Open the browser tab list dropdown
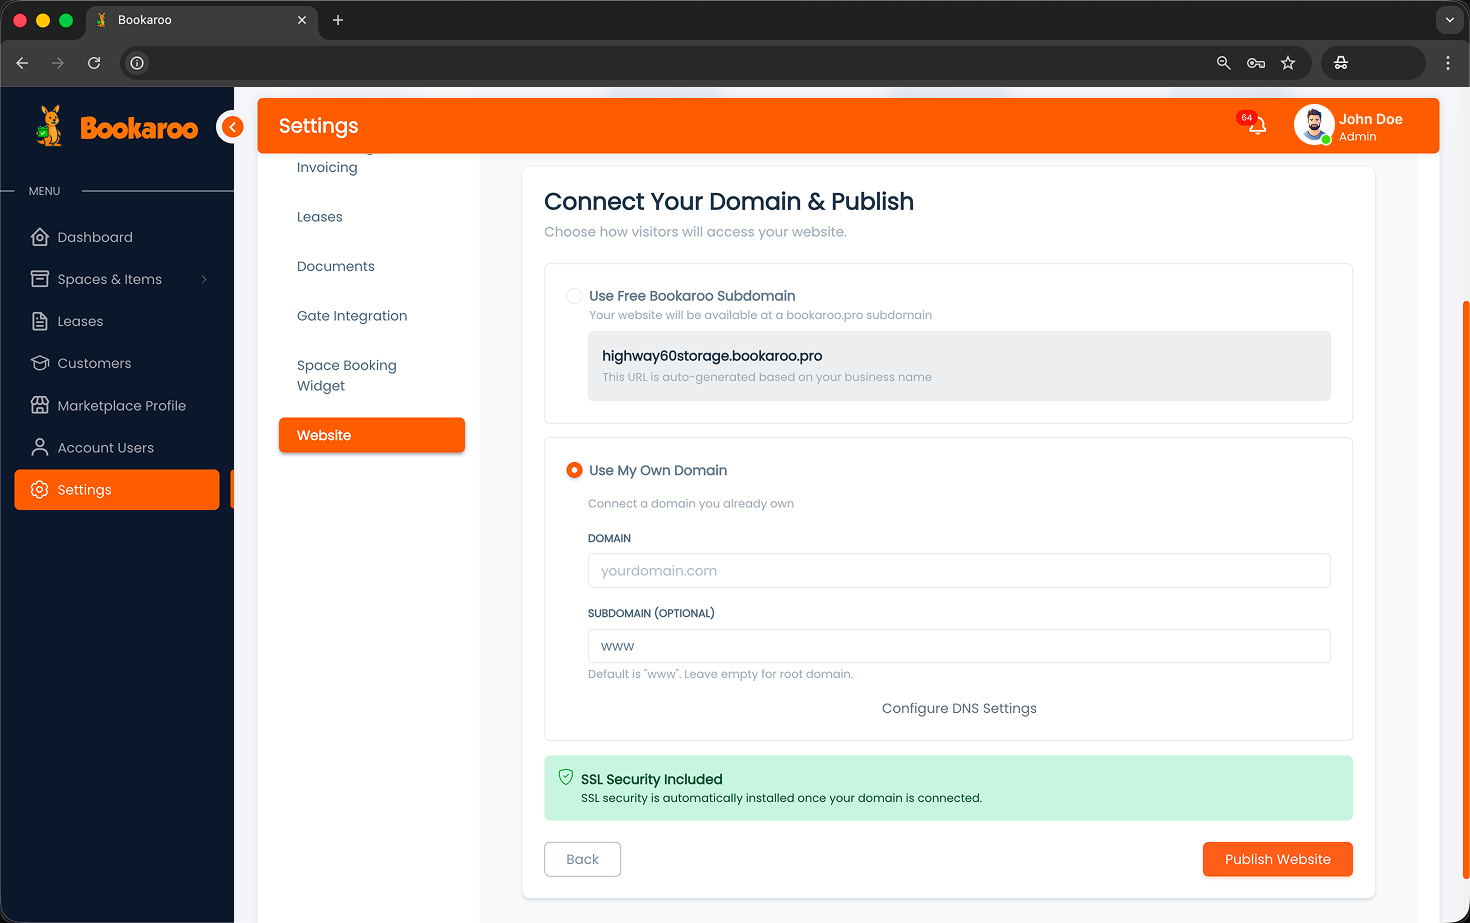The width and height of the screenshot is (1470, 923). click(x=1449, y=19)
